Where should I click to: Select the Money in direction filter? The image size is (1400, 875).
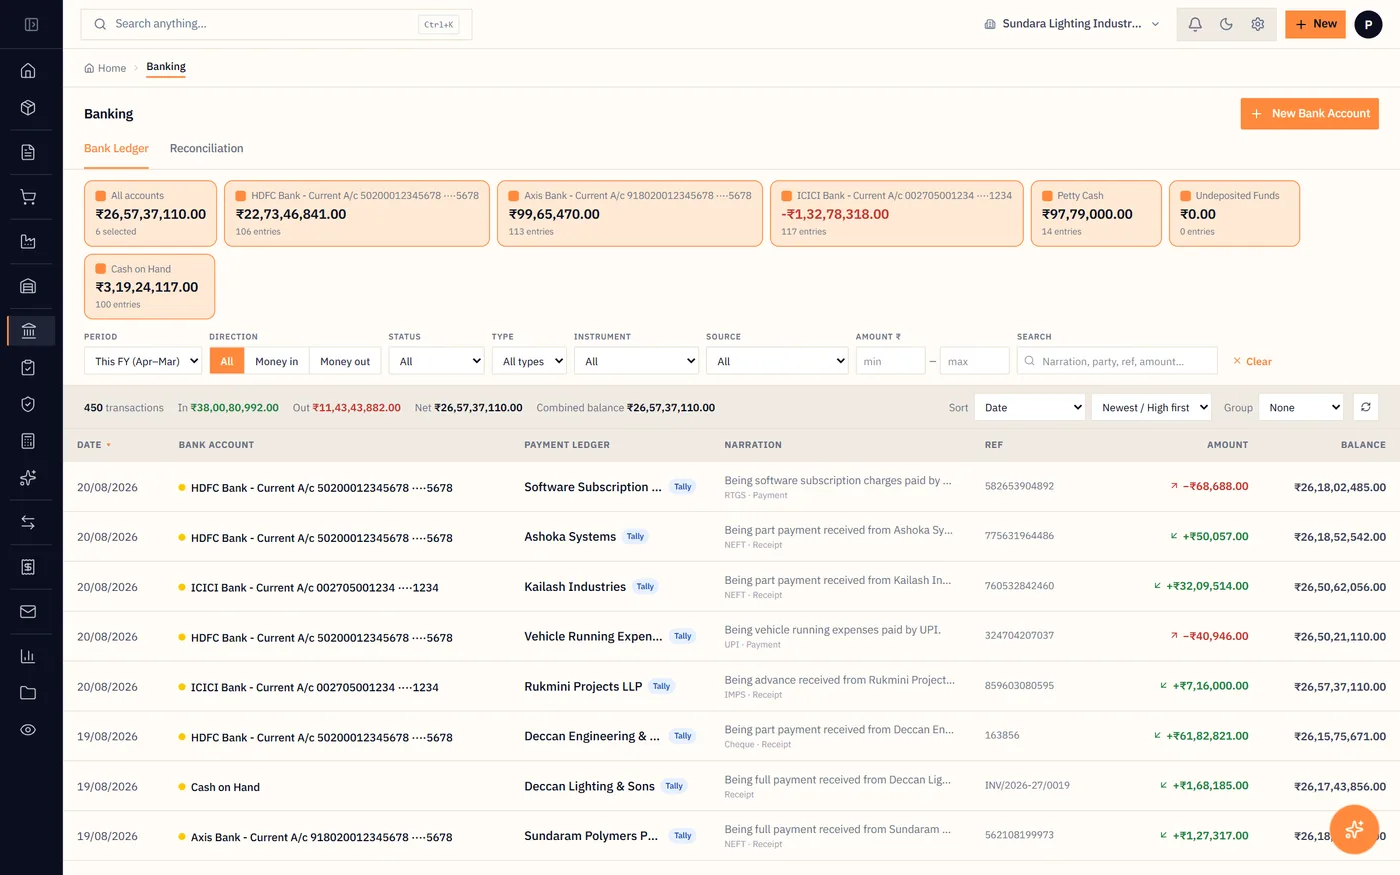point(276,361)
